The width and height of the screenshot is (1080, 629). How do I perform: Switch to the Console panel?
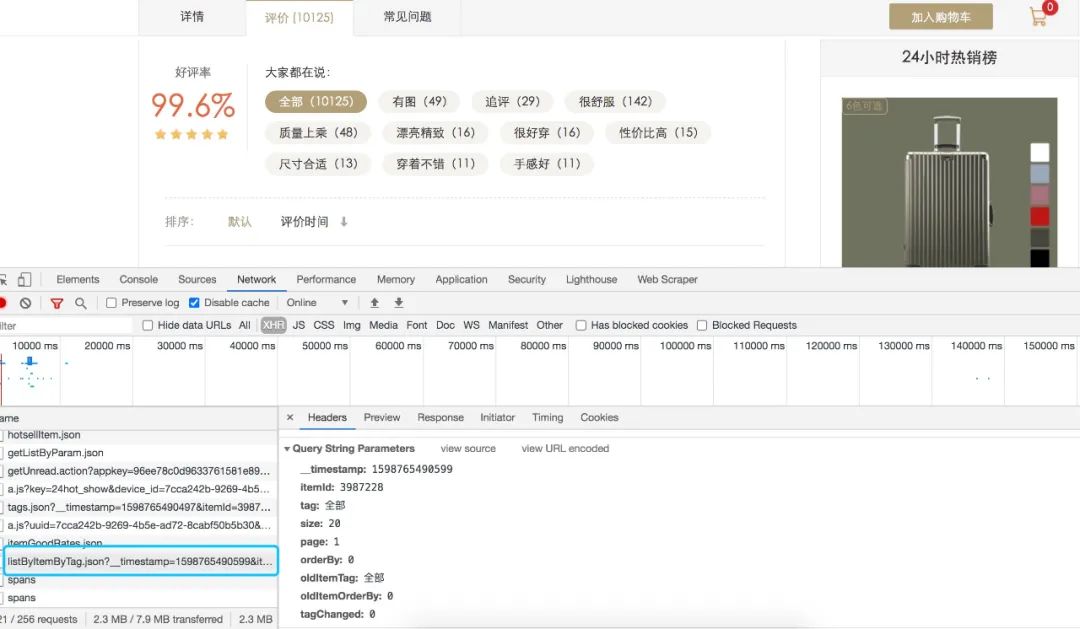pos(138,279)
